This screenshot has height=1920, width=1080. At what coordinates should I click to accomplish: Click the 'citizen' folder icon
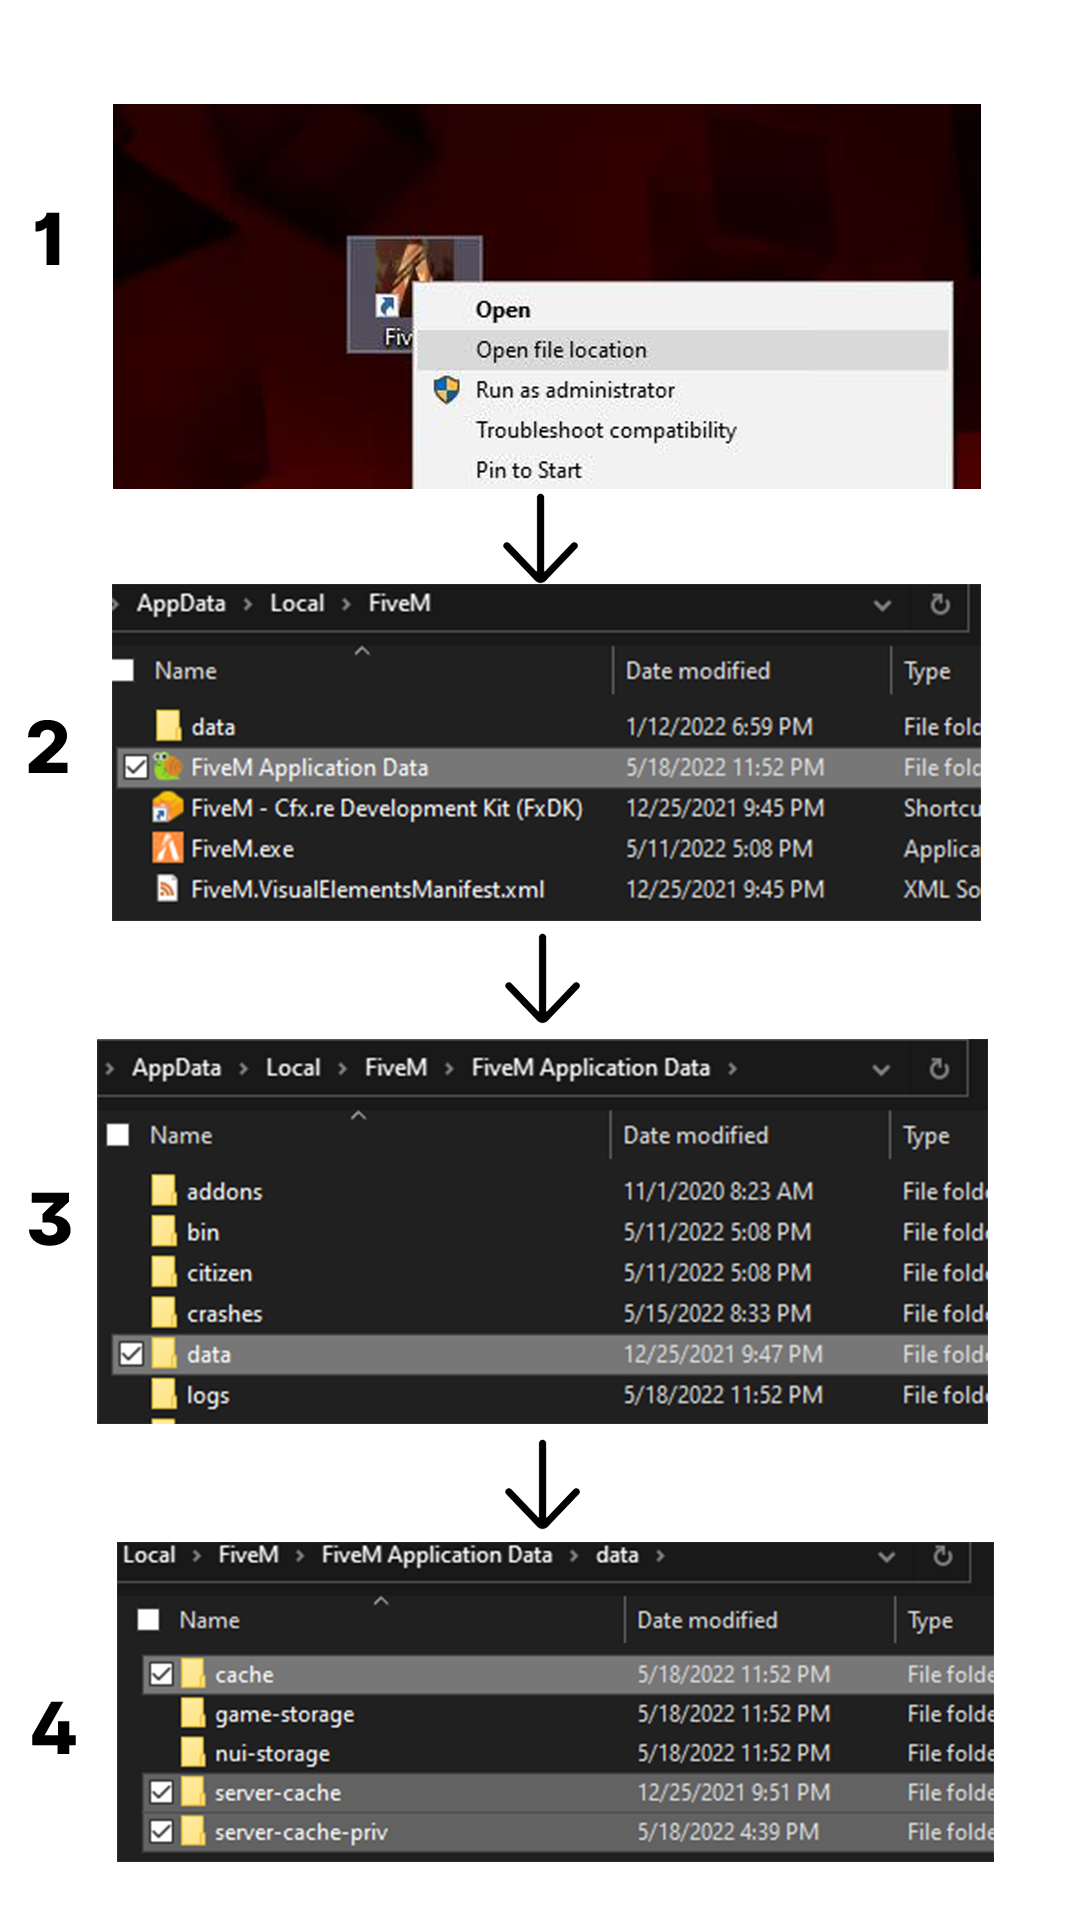coord(164,1273)
